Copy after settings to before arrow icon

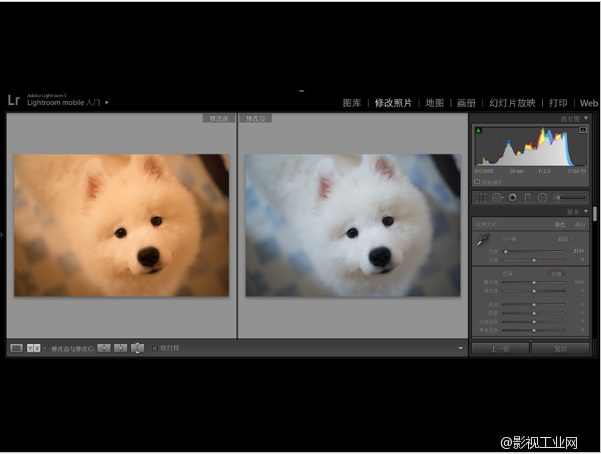pyautogui.click(x=120, y=348)
